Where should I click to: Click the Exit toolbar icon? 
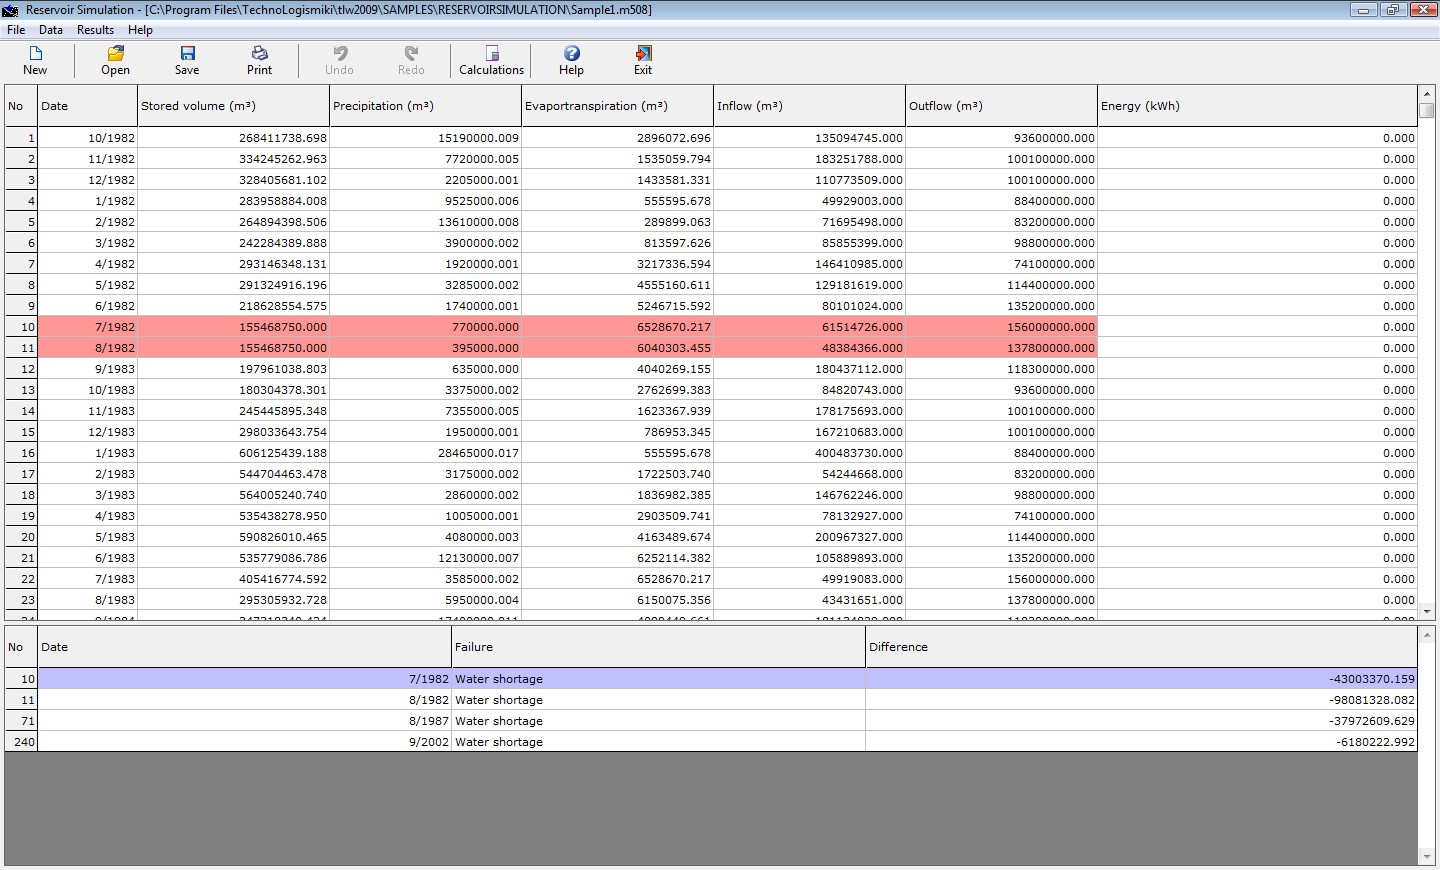[643, 60]
